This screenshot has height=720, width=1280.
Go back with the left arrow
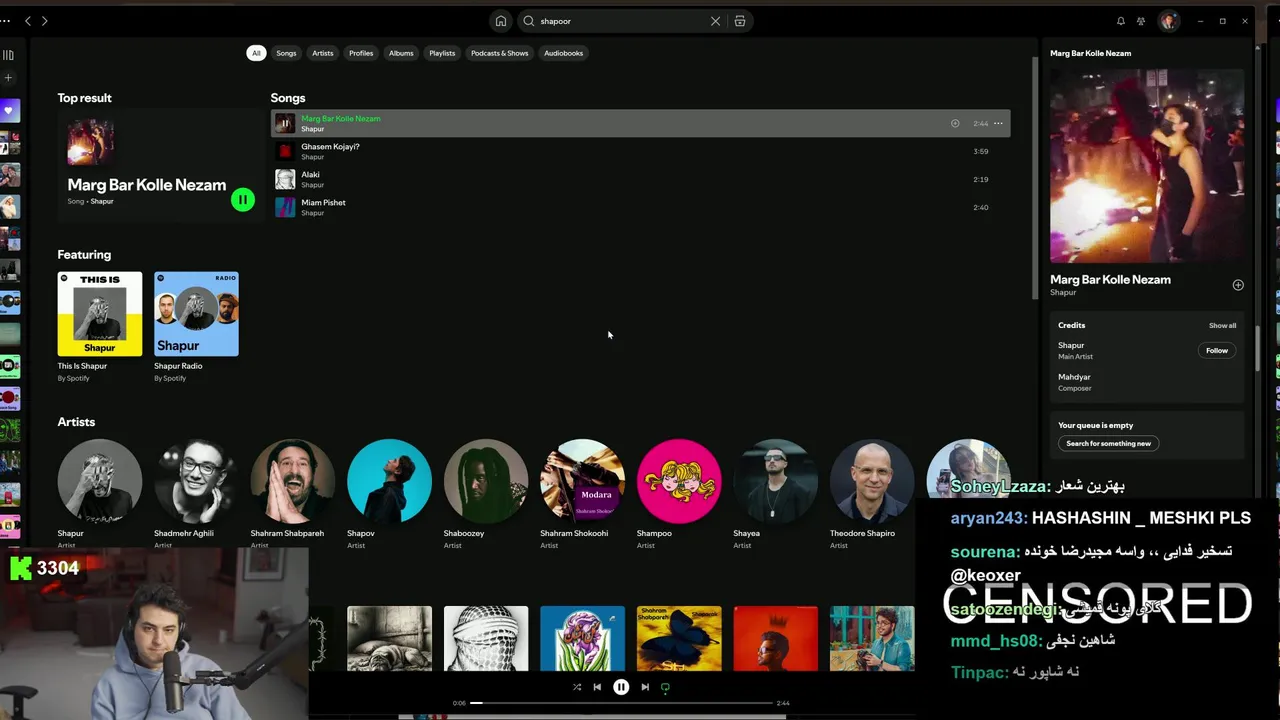[27, 21]
